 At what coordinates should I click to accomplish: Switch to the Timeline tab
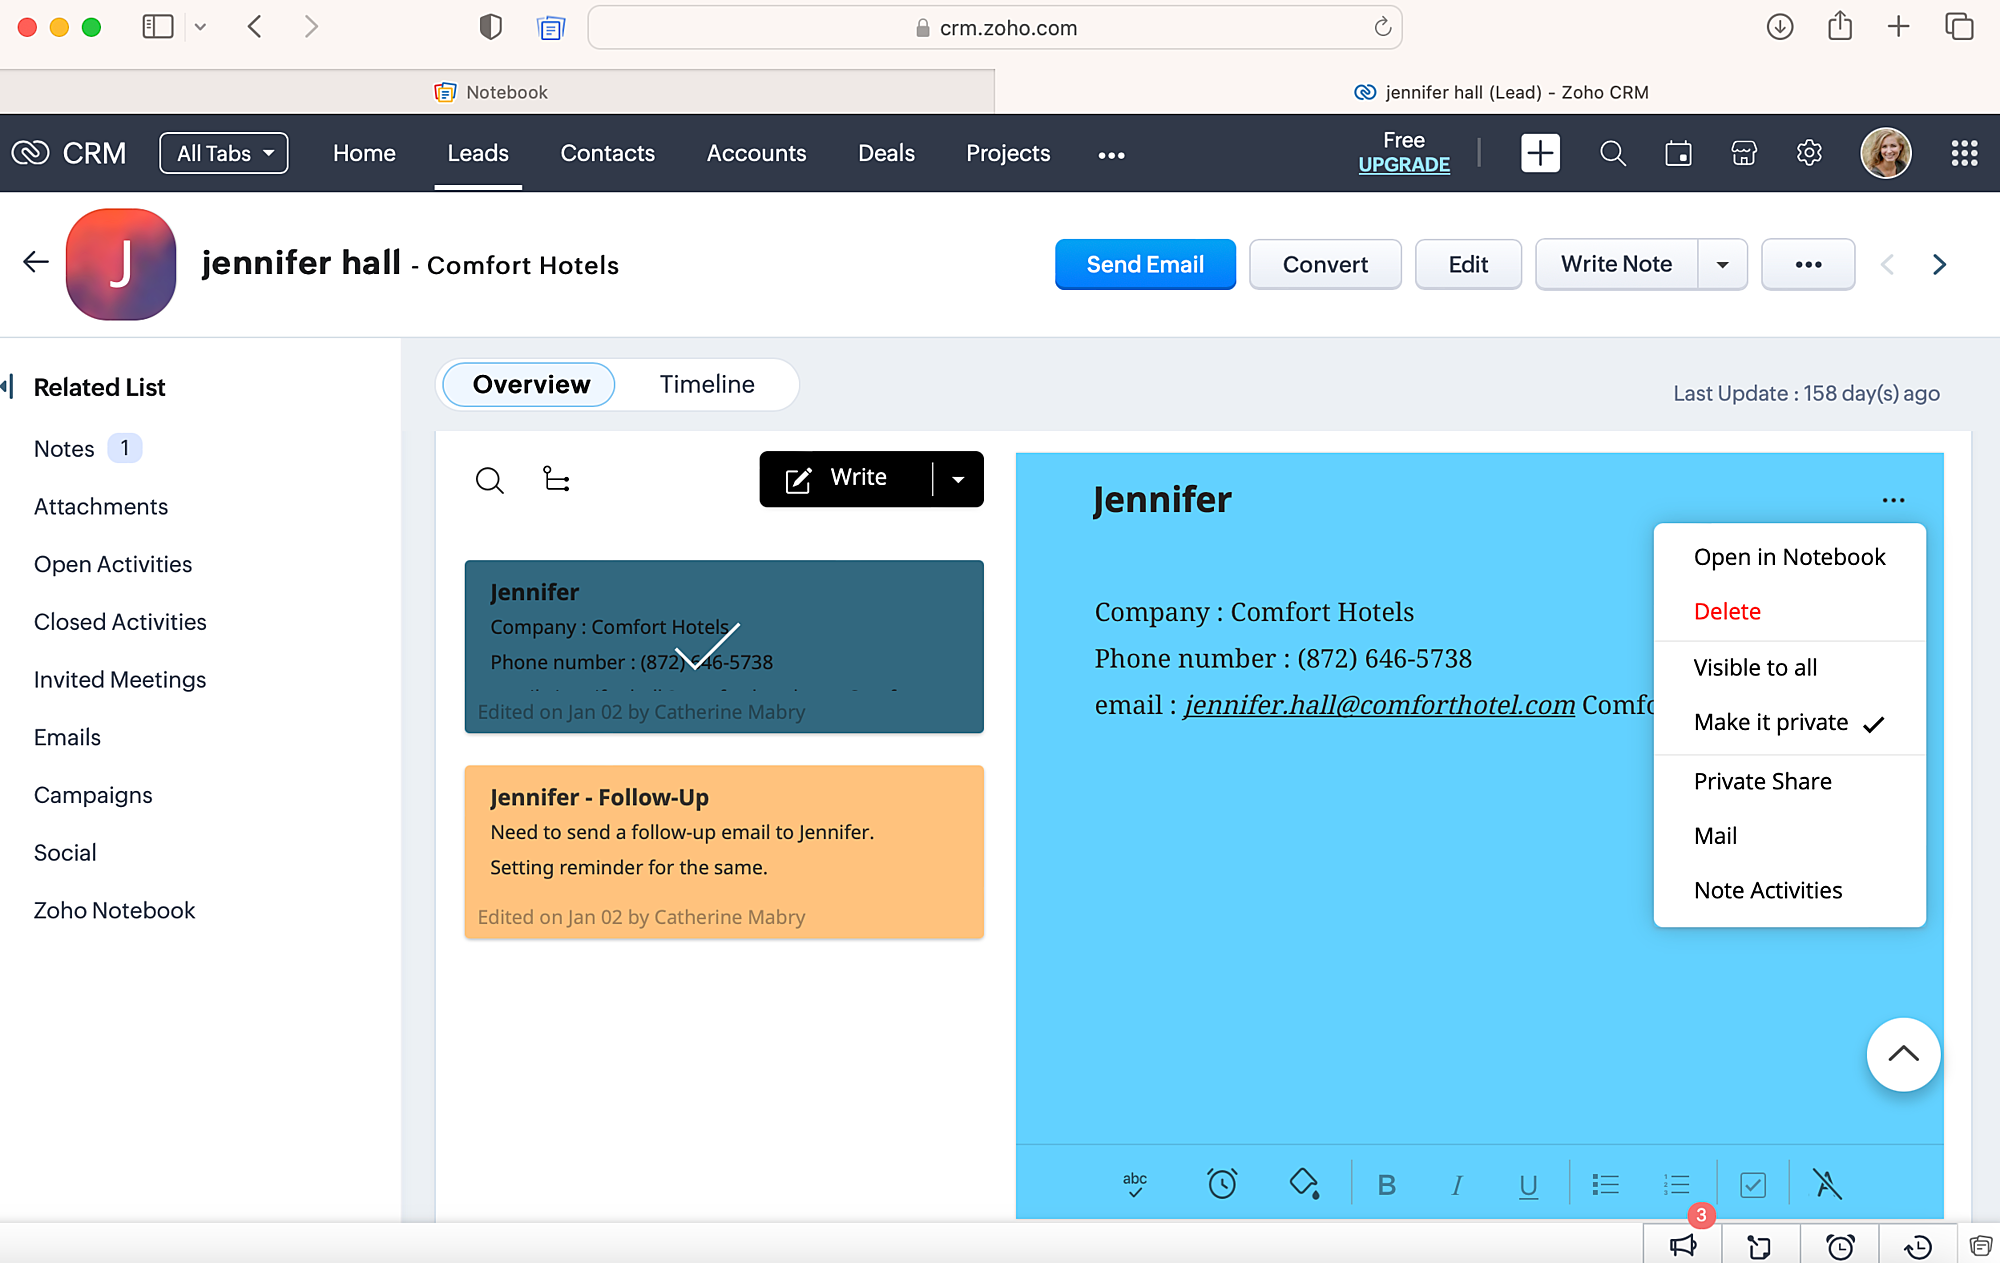tap(706, 385)
